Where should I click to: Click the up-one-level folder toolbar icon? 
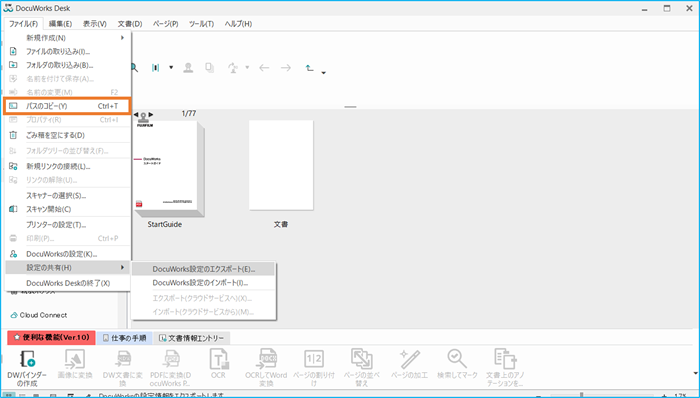click(309, 68)
